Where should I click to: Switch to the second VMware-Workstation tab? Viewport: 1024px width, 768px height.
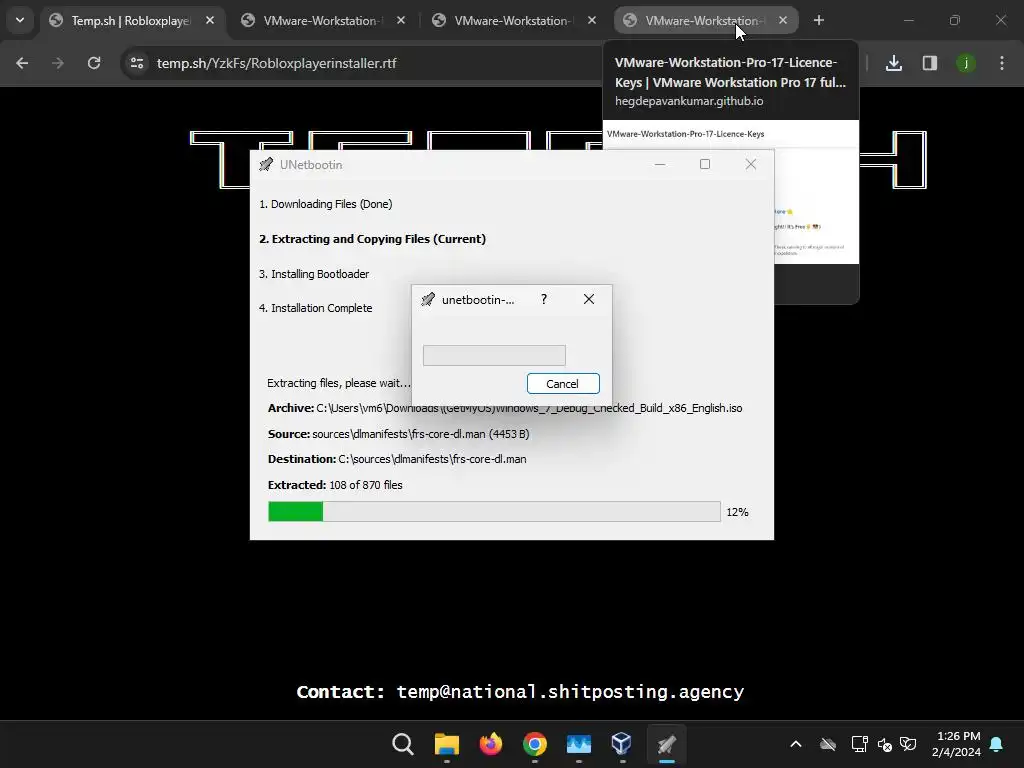pyautogui.click(x=320, y=21)
